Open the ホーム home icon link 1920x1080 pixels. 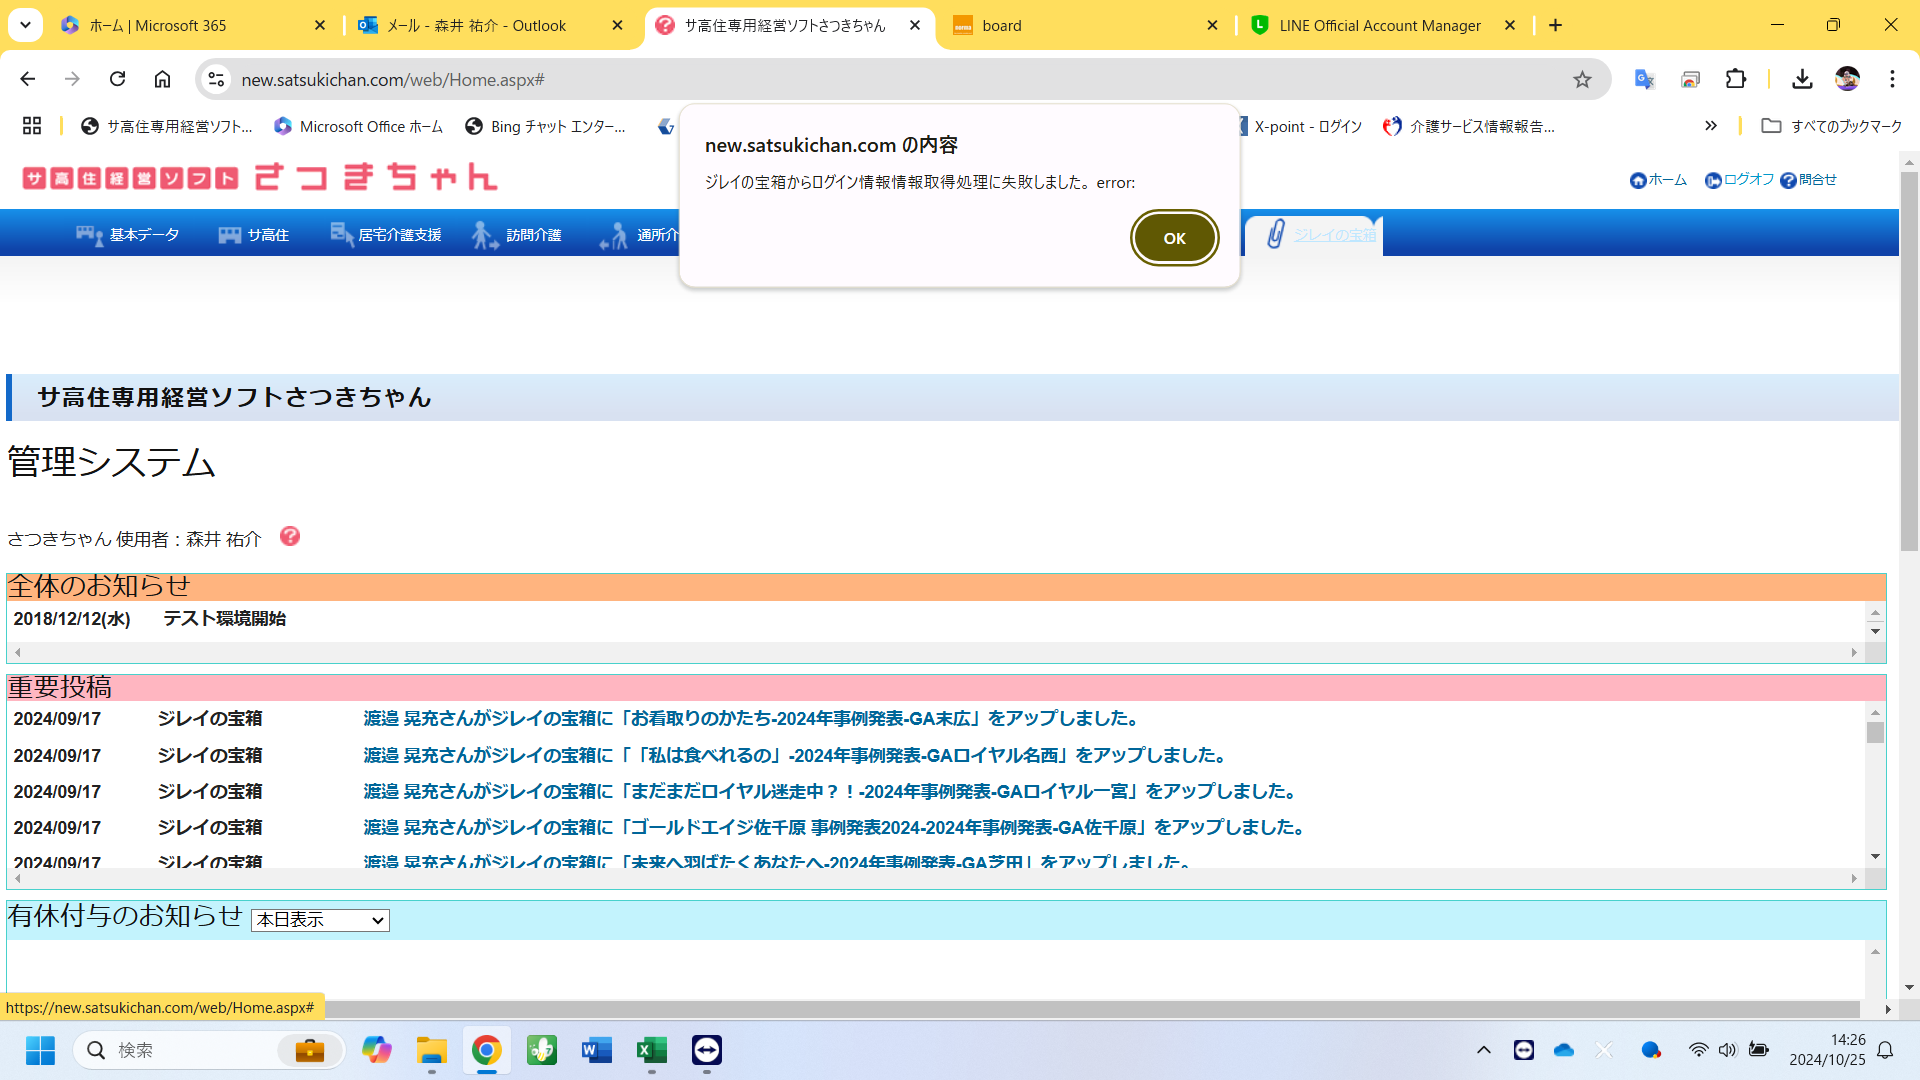point(1638,181)
